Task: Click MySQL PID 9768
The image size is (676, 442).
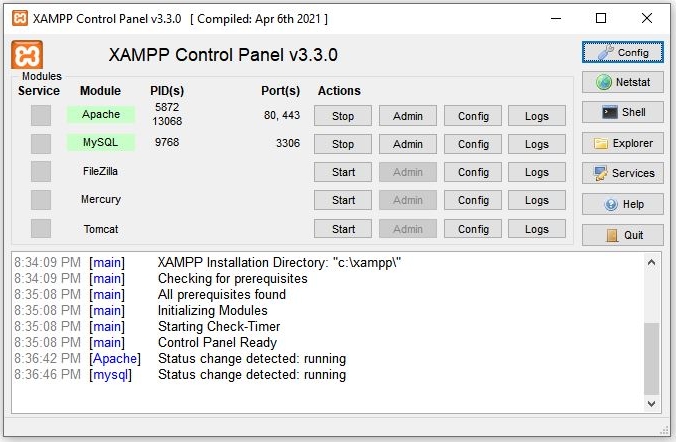Action: pos(167,142)
